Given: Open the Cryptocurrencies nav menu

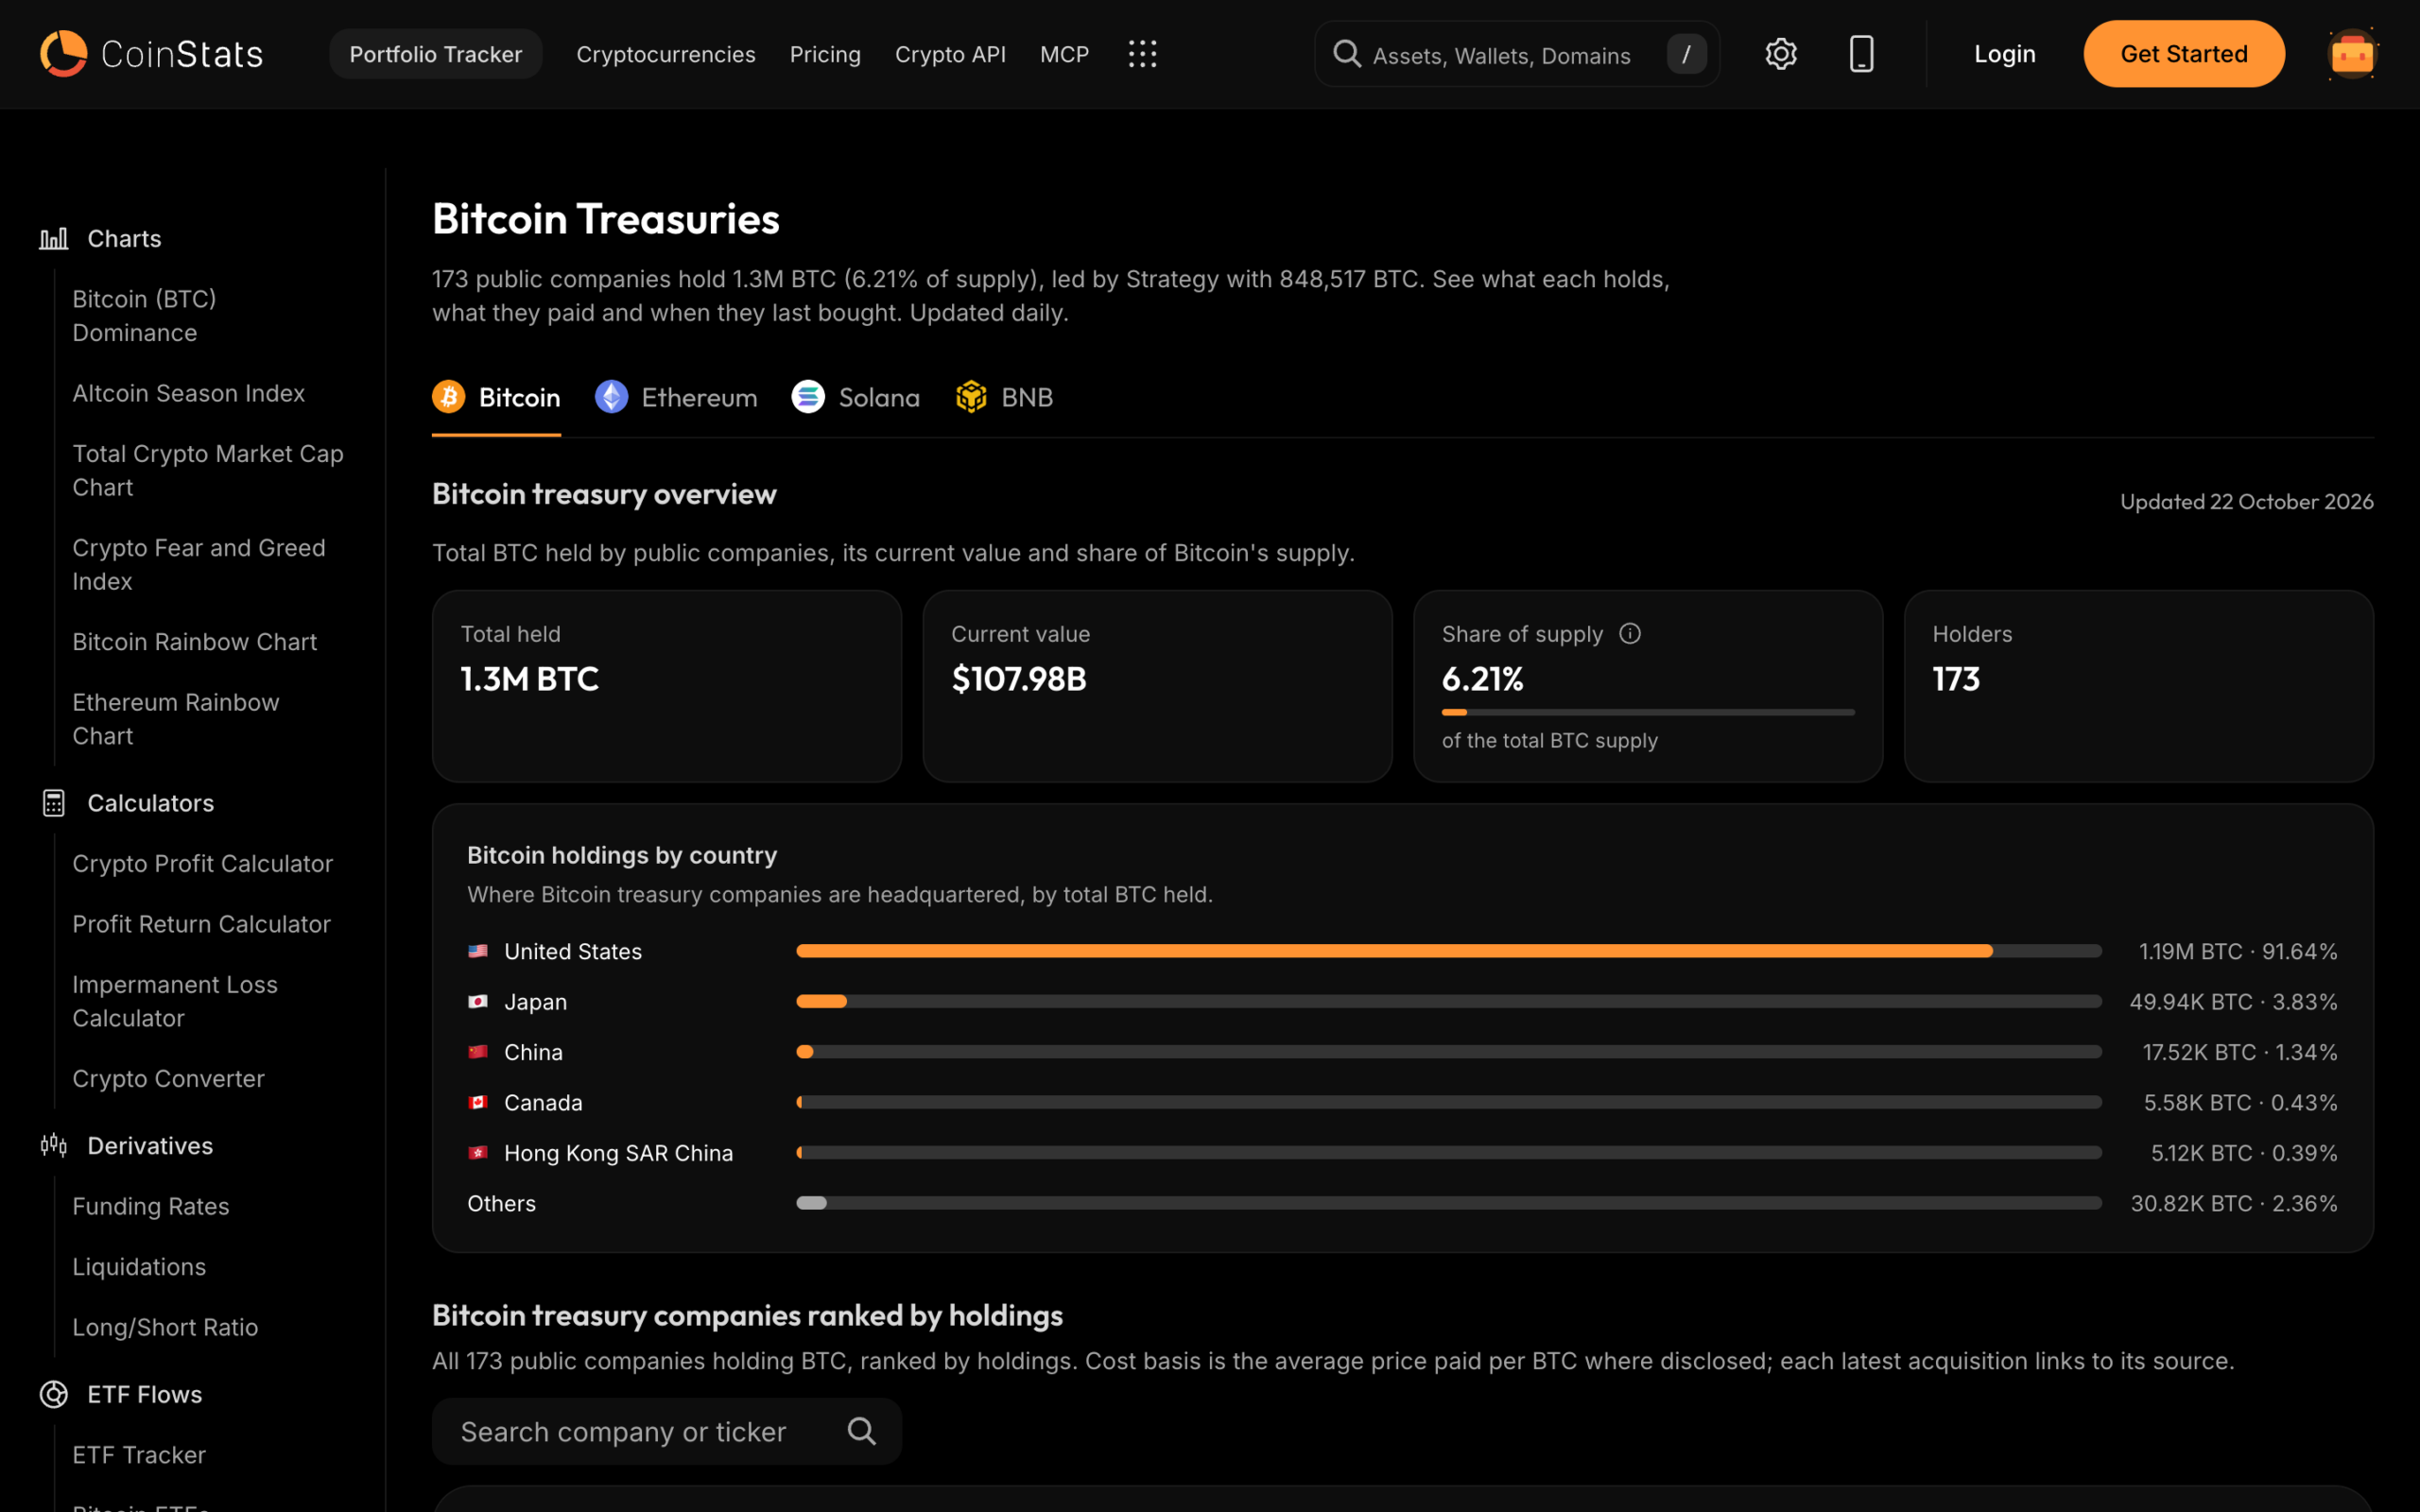Looking at the screenshot, I should point(666,54).
